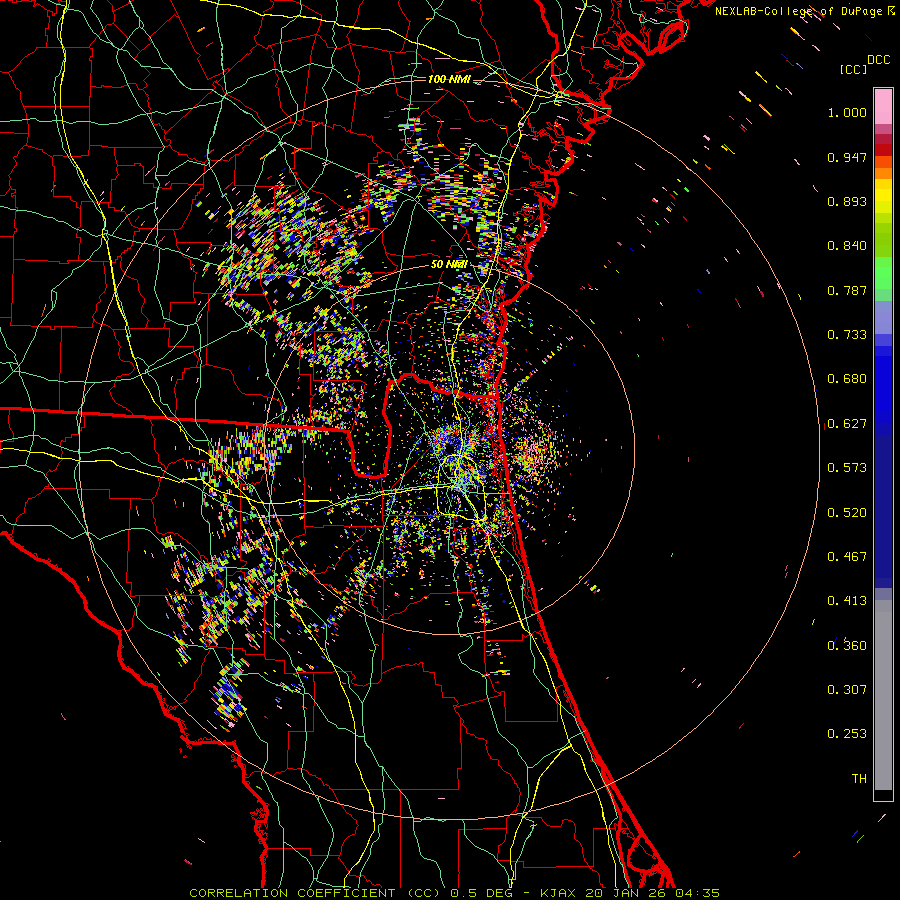Click the 0.627 scale value

(x=847, y=424)
